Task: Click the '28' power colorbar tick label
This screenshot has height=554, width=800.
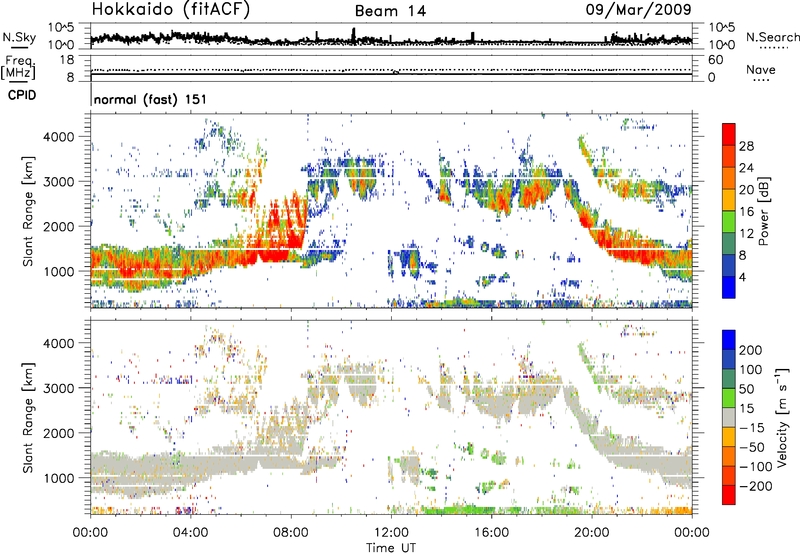Action: (x=746, y=146)
